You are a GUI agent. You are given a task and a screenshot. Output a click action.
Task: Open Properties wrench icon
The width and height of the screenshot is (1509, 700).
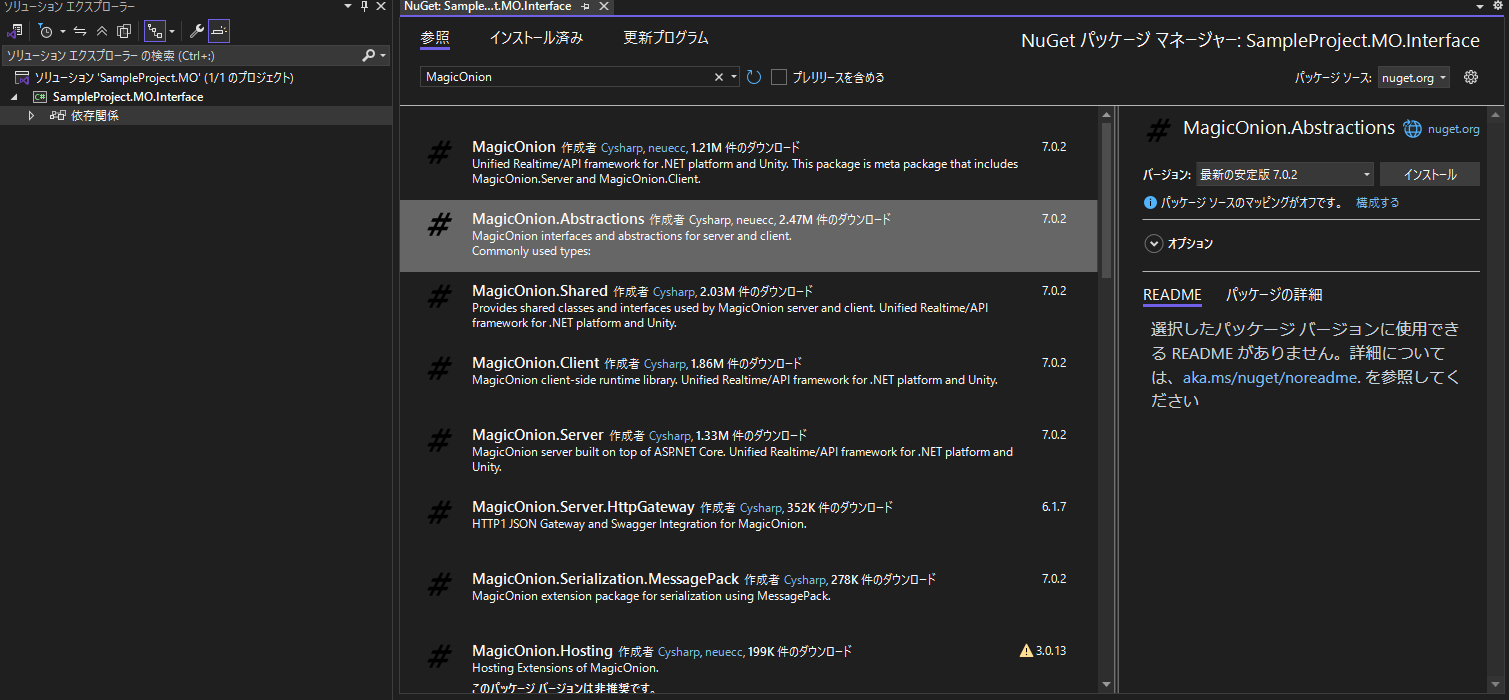tap(197, 31)
